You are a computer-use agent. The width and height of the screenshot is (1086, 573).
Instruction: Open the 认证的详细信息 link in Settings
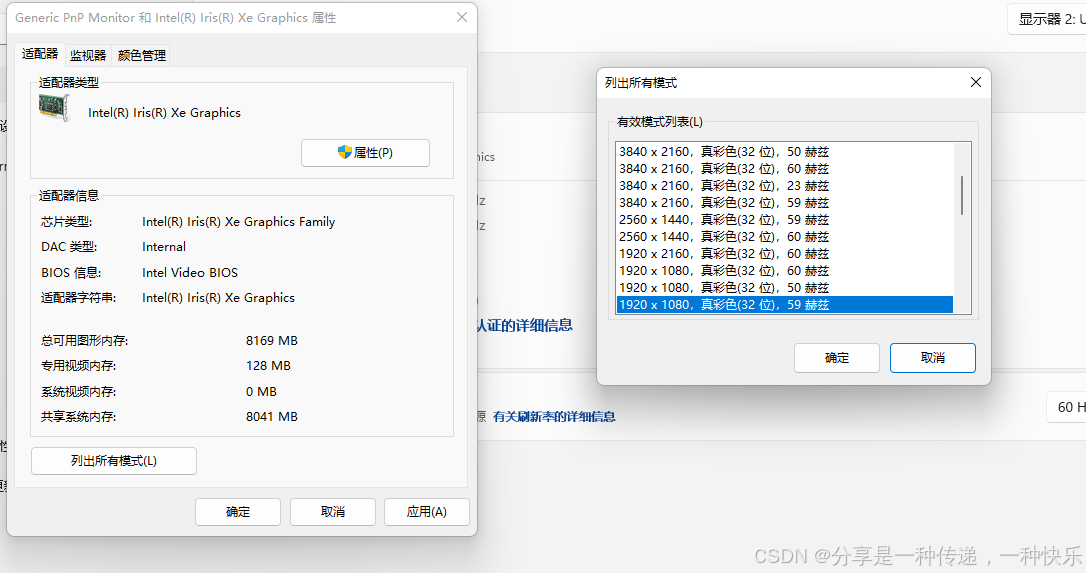[524, 325]
